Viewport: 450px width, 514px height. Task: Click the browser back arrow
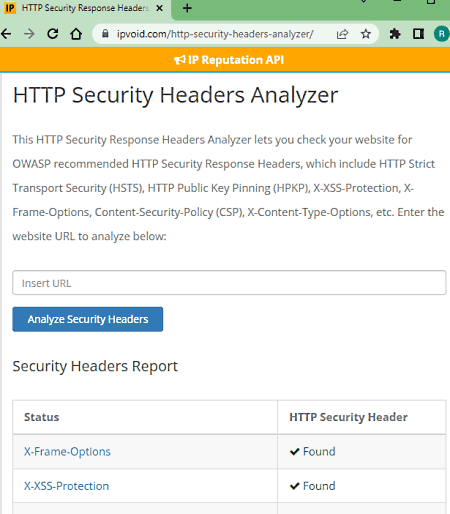click(x=6, y=34)
